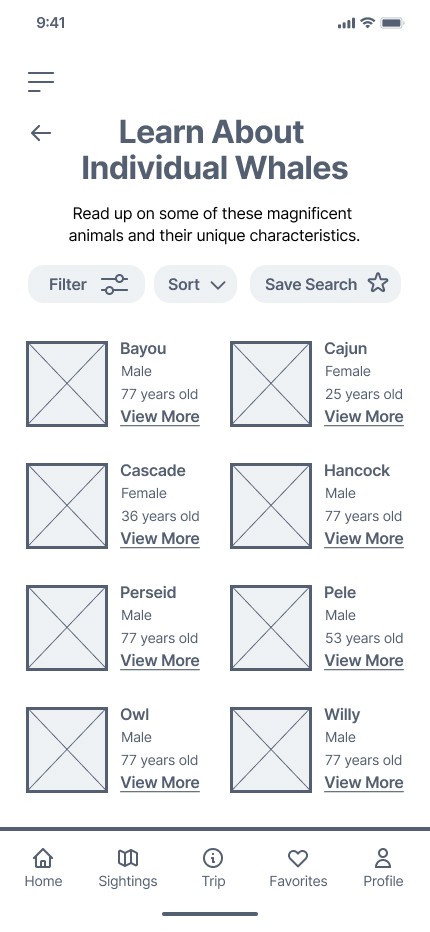This screenshot has width=430, height=932.
Task: Go back using the left arrow
Action: click(x=40, y=133)
